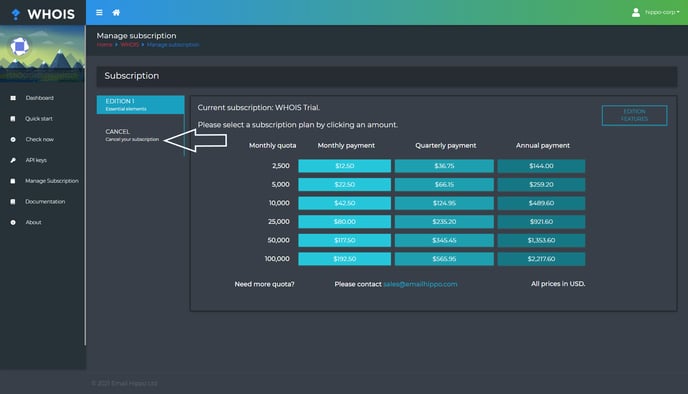The width and height of the screenshot is (688, 394).
Task: Click the 'Need more quota?' text
Action: pyautogui.click(x=264, y=284)
